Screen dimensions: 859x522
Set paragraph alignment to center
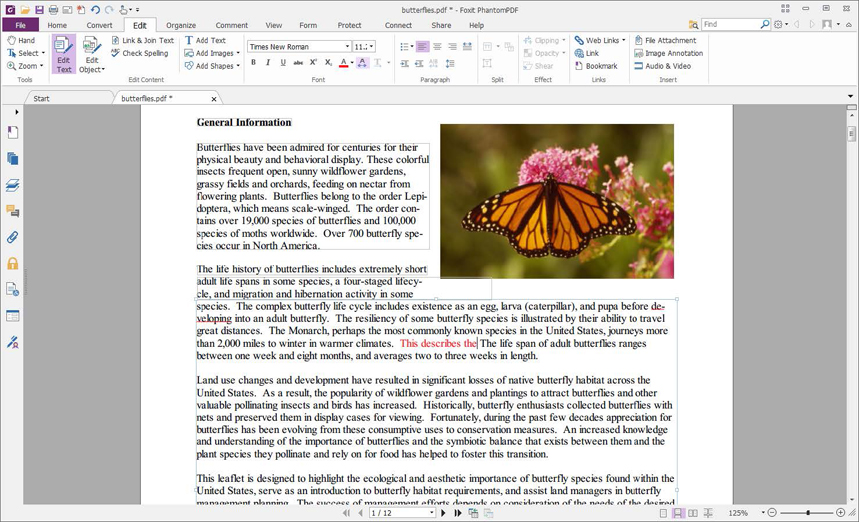[437, 47]
